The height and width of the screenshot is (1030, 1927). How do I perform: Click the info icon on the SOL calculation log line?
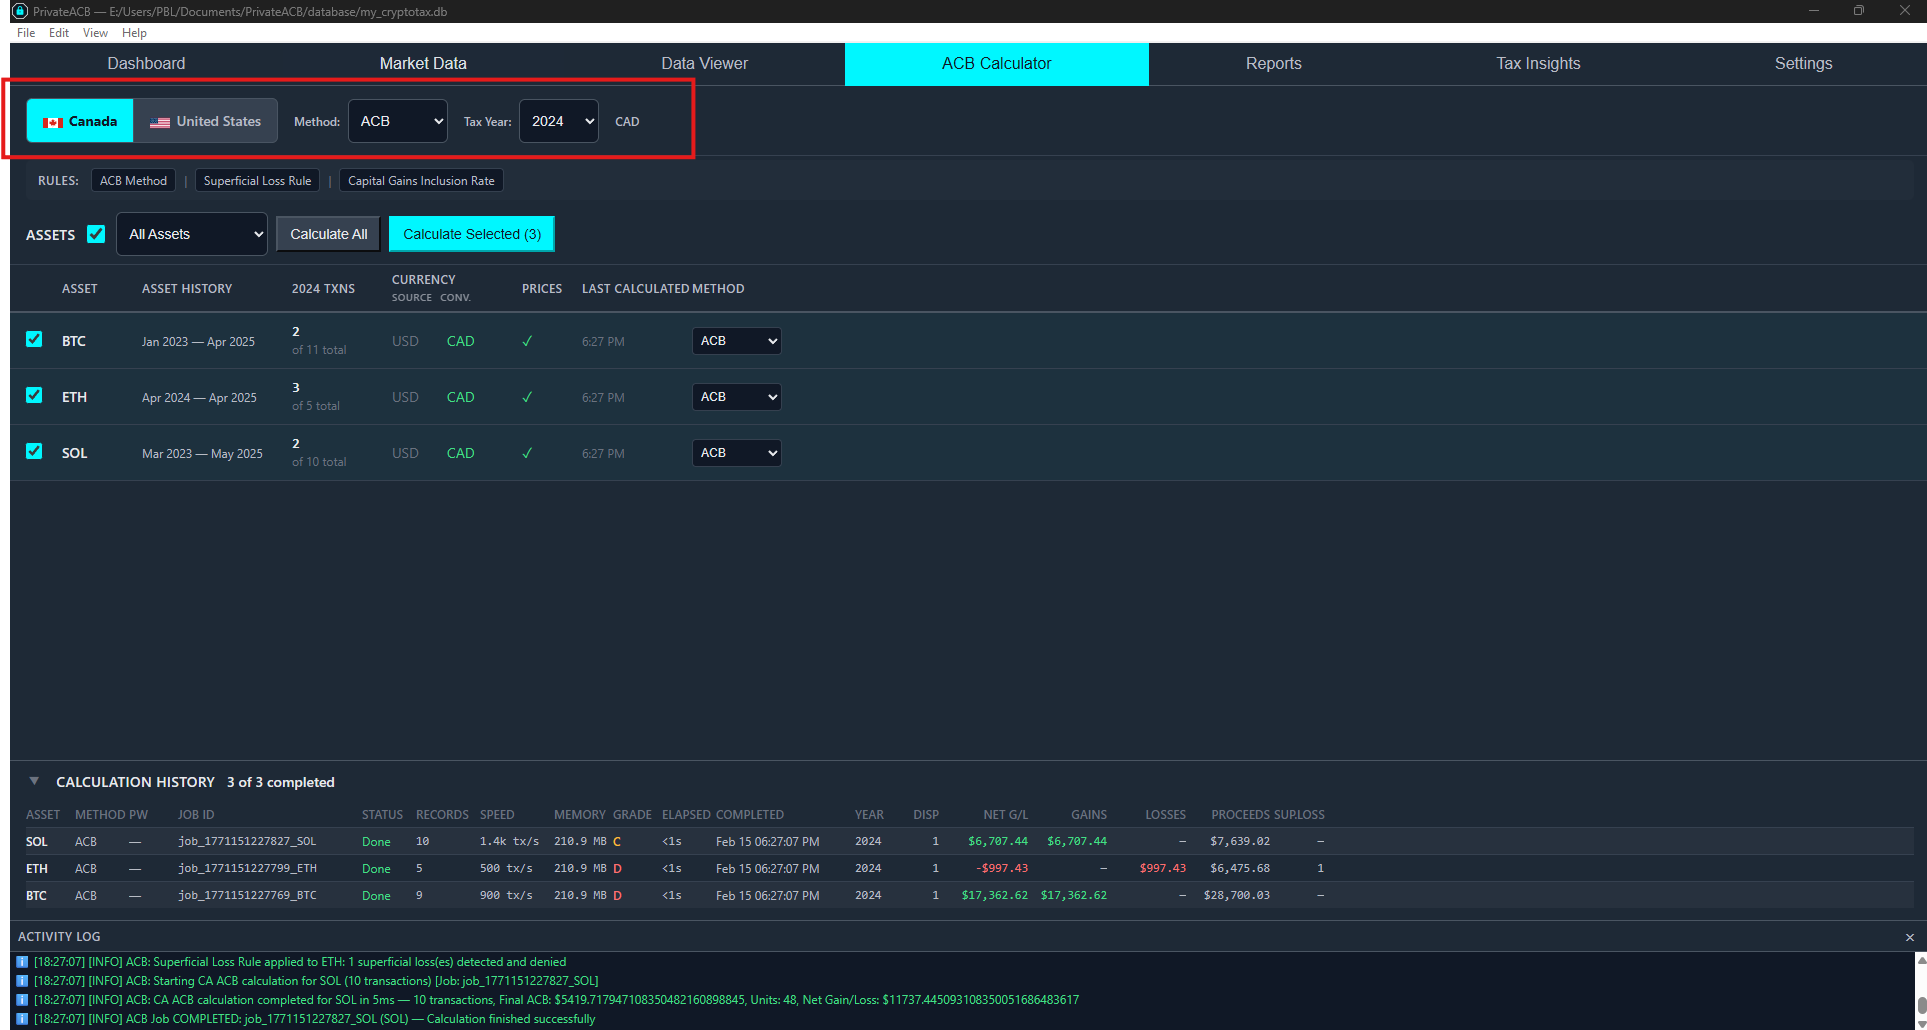point(23,999)
